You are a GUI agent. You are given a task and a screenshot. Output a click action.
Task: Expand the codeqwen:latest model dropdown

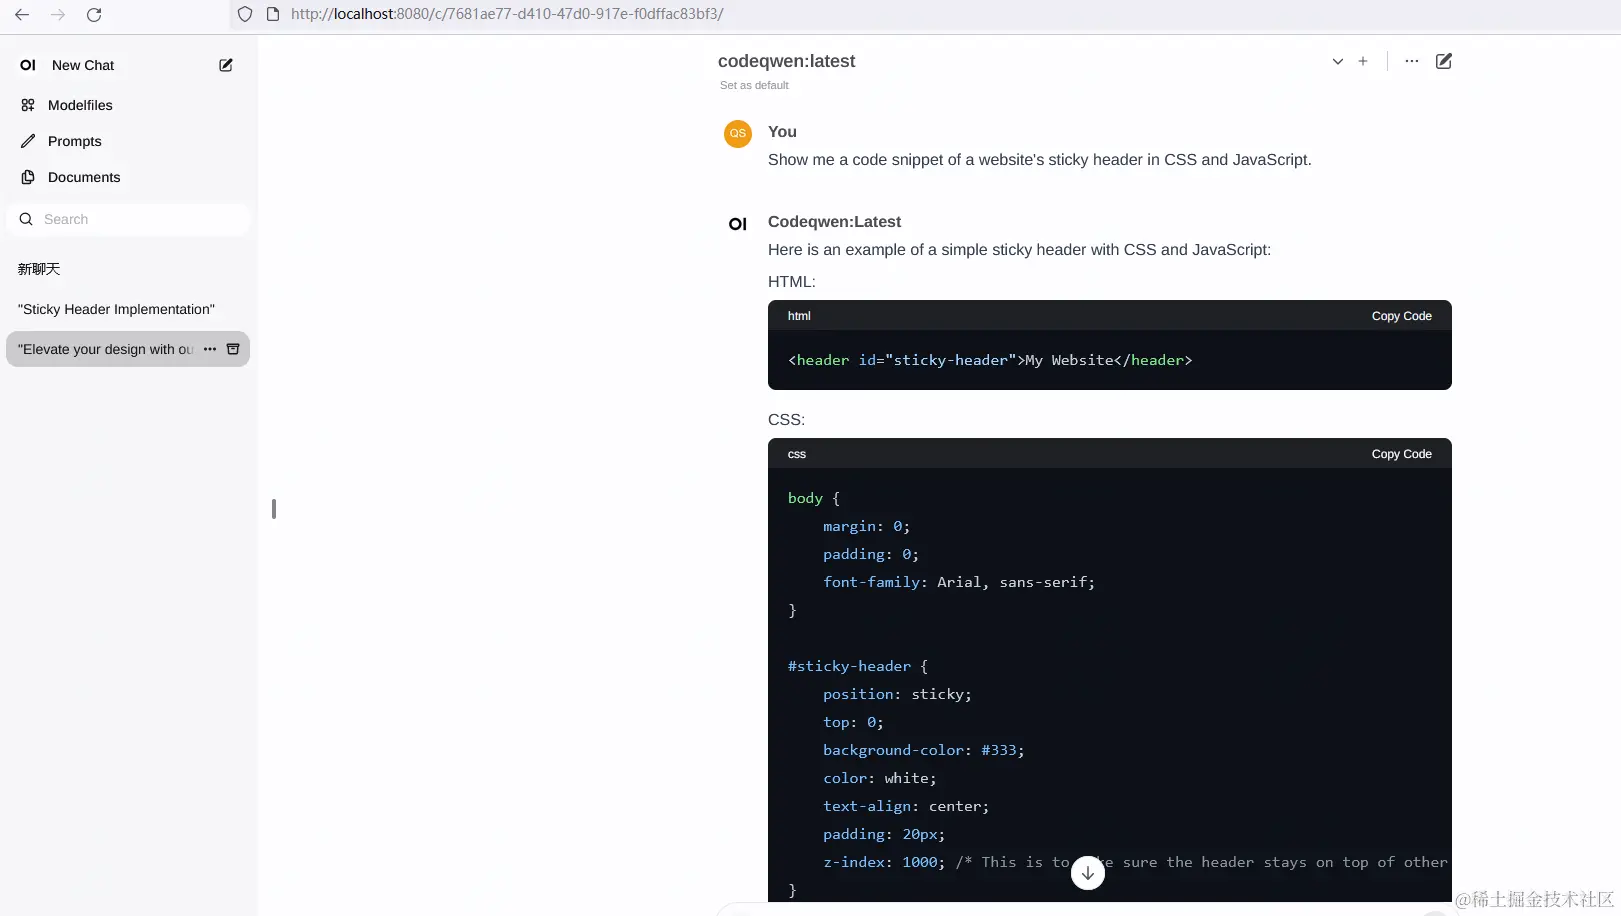(1337, 61)
